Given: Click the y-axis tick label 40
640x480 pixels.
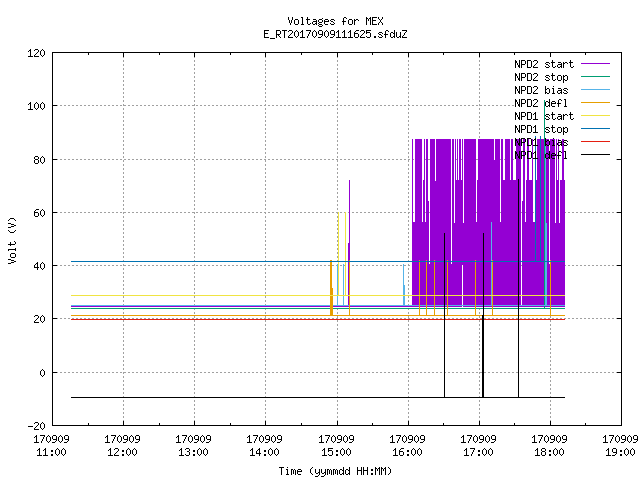Looking at the screenshot, I should click(x=39, y=266).
